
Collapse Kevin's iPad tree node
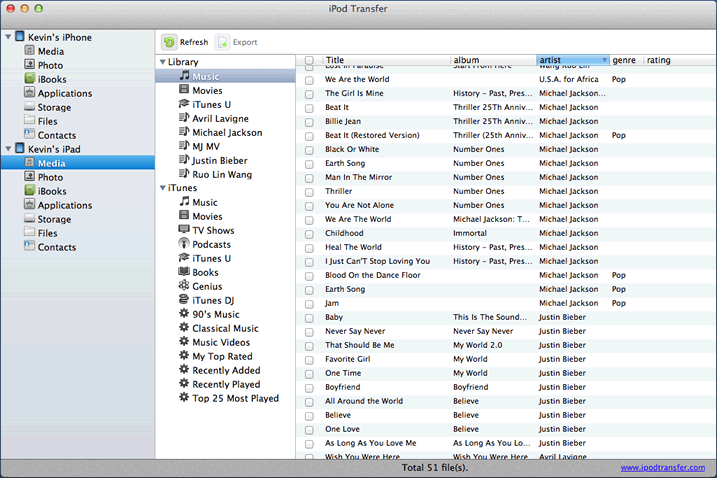[8, 149]
